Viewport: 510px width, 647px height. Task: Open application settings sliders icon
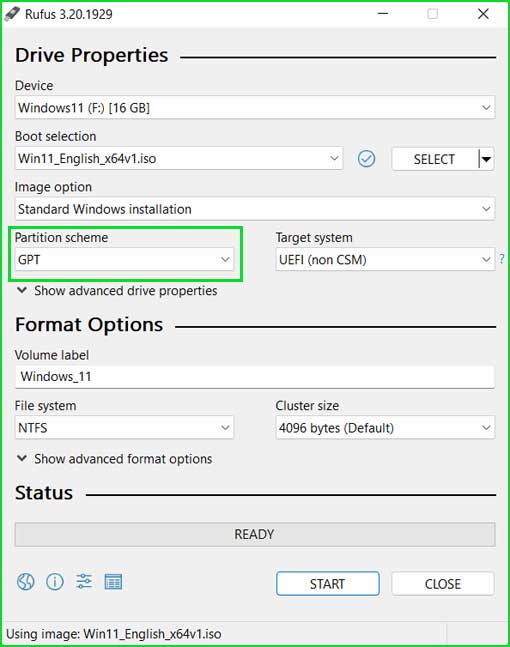click(84, 582)
